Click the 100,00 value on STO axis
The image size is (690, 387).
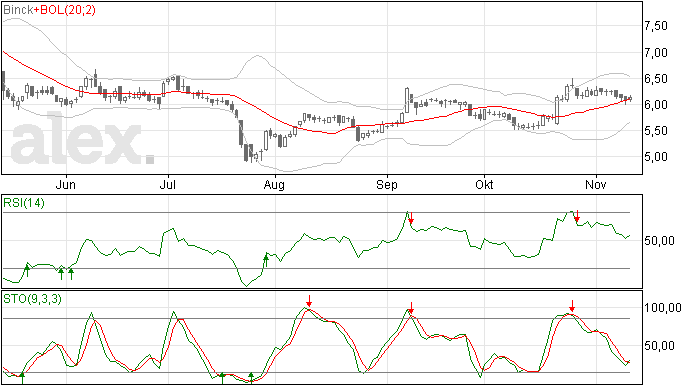click(663, 308)
